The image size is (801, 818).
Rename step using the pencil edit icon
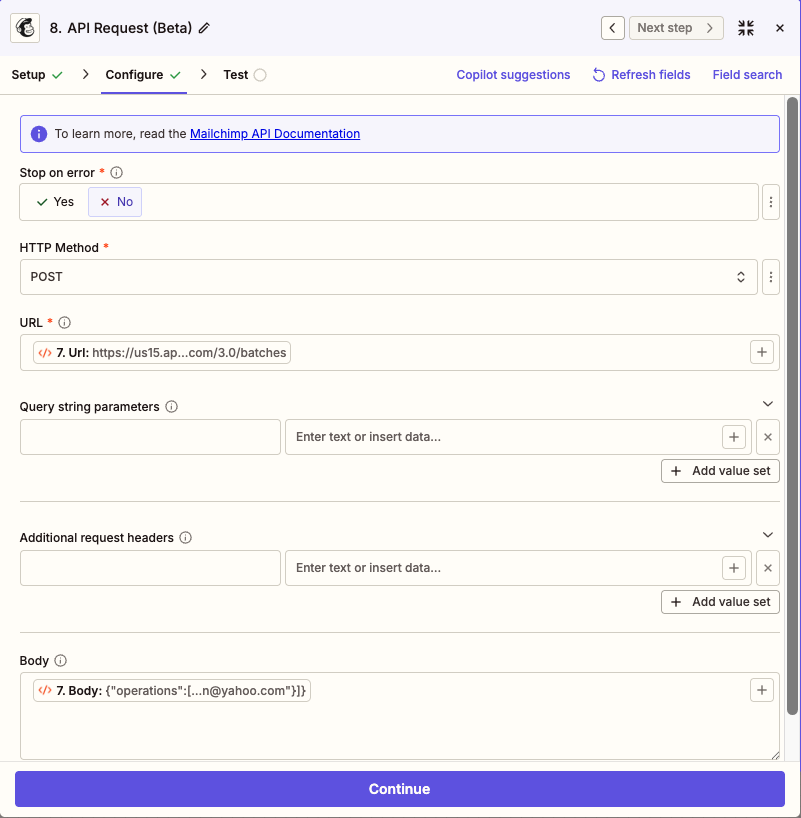click(x=204, y=28)
